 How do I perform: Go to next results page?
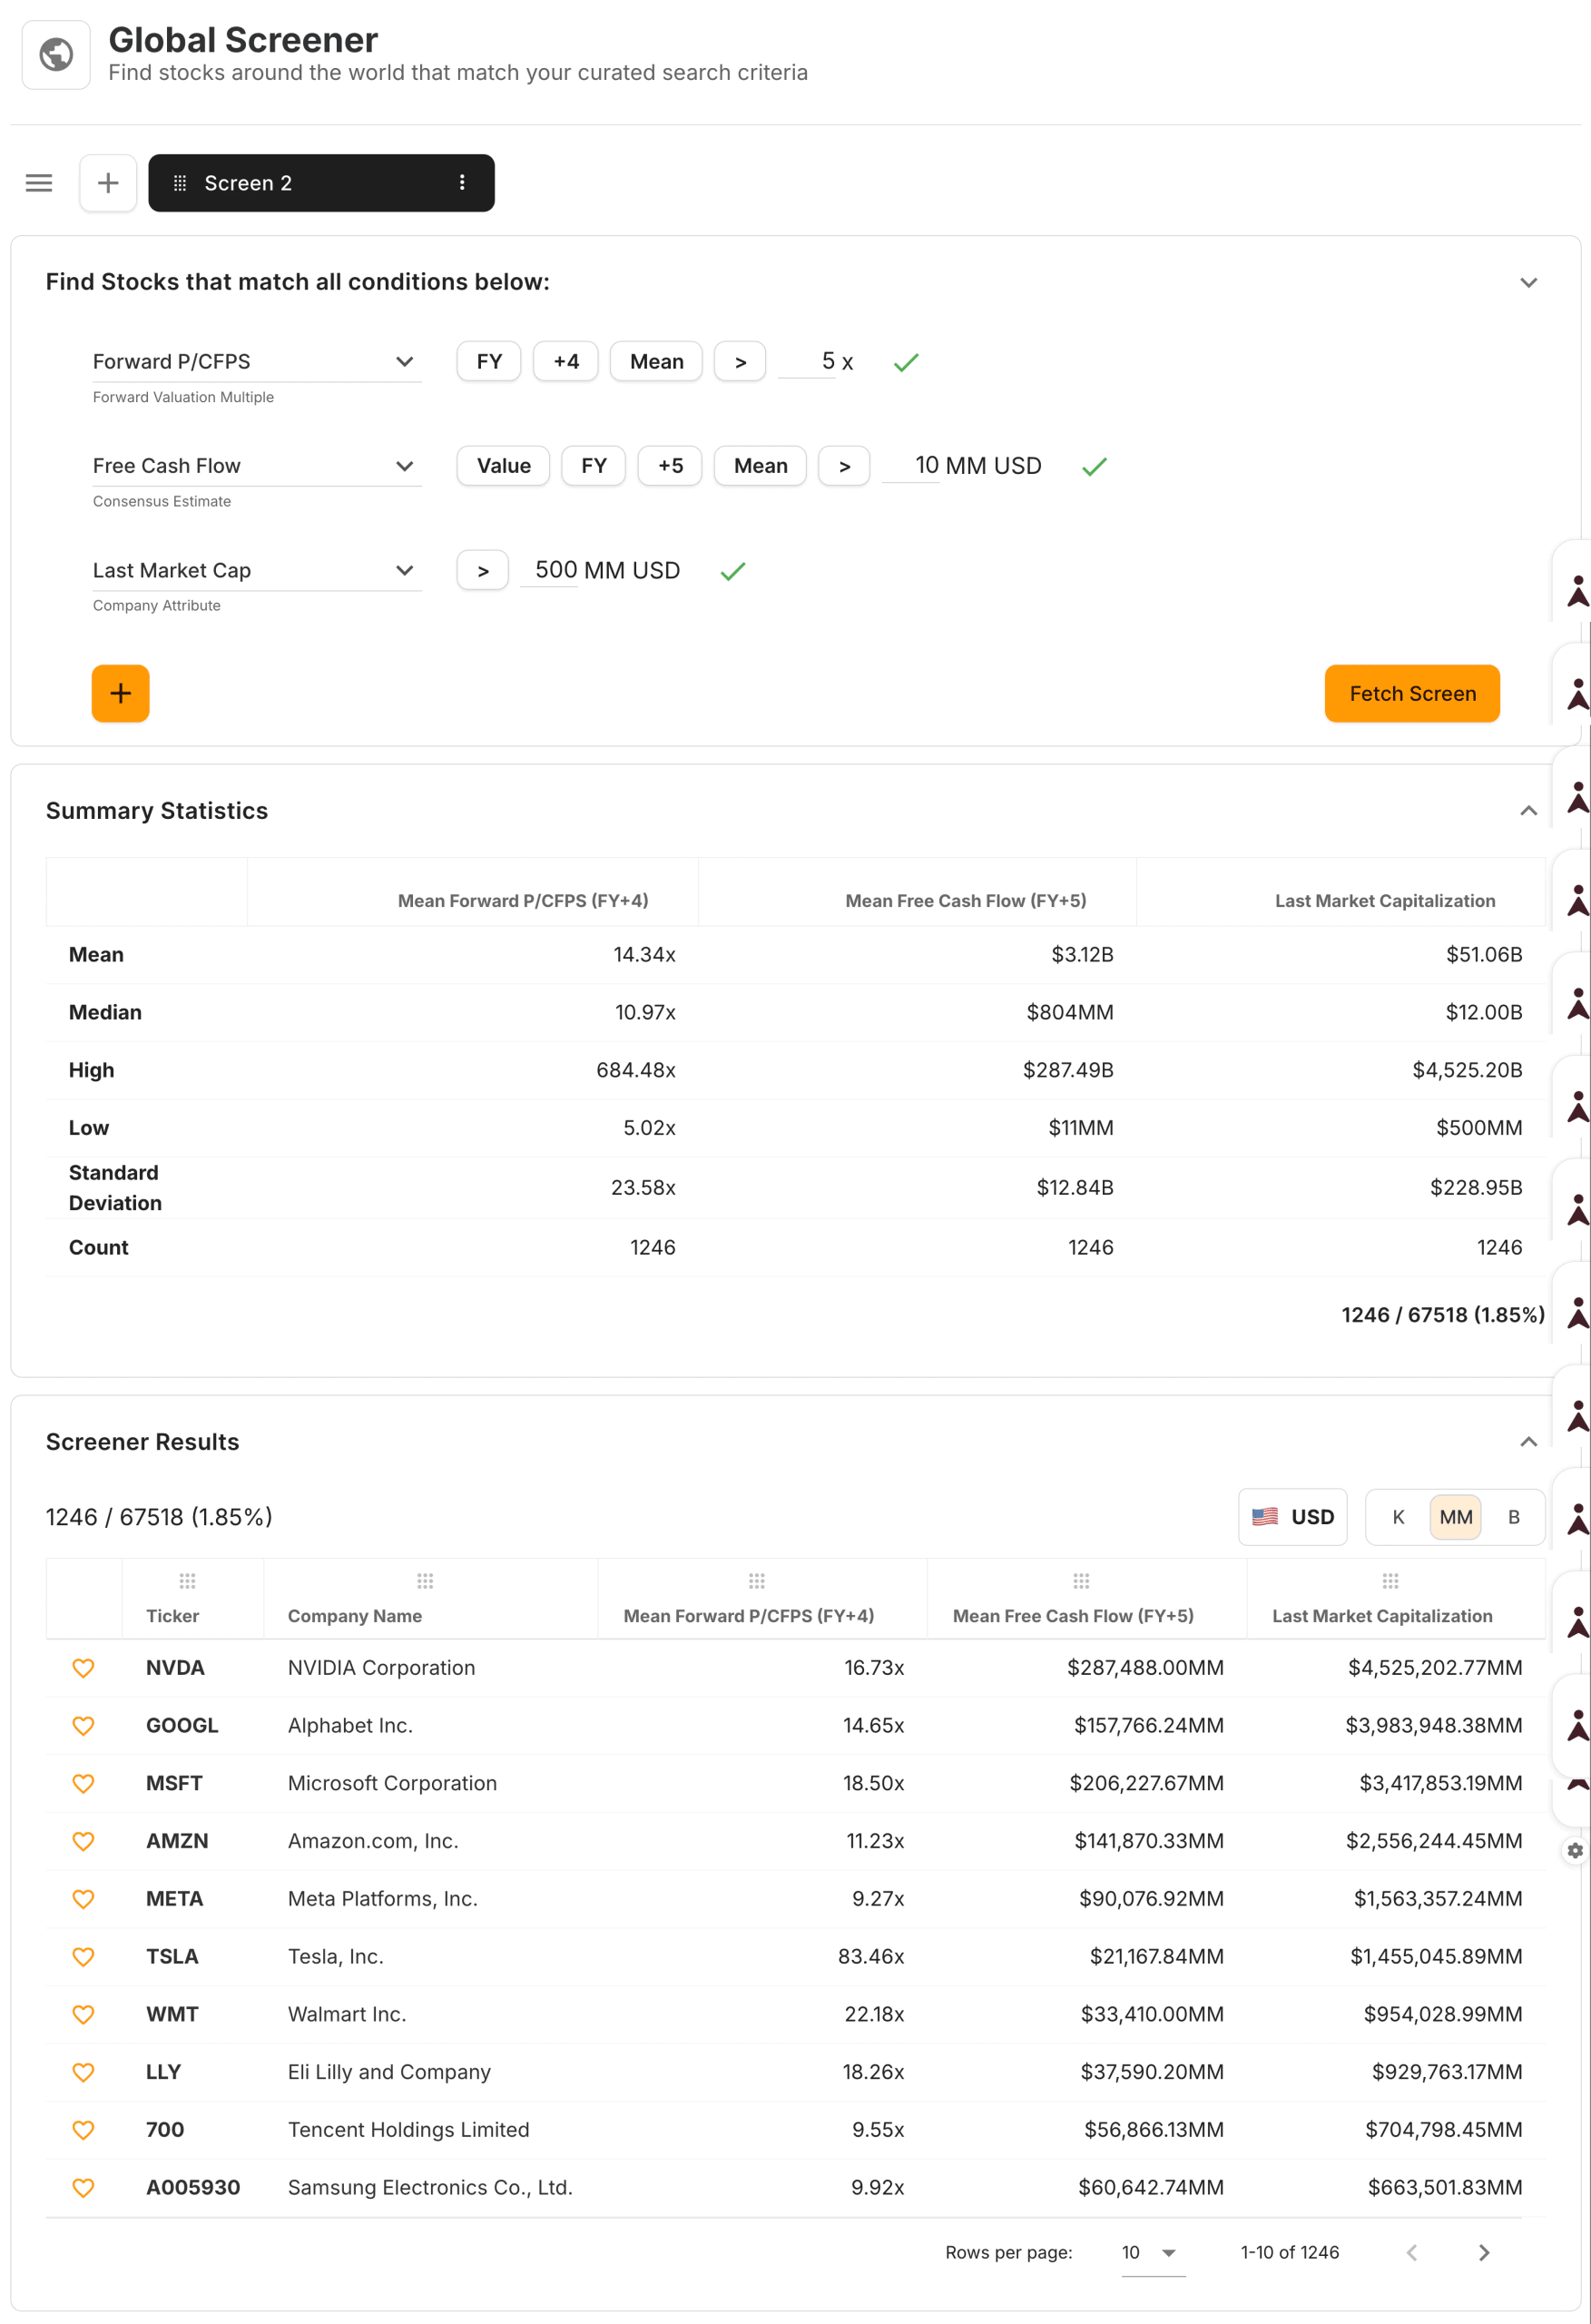tap(1484, 2252)
